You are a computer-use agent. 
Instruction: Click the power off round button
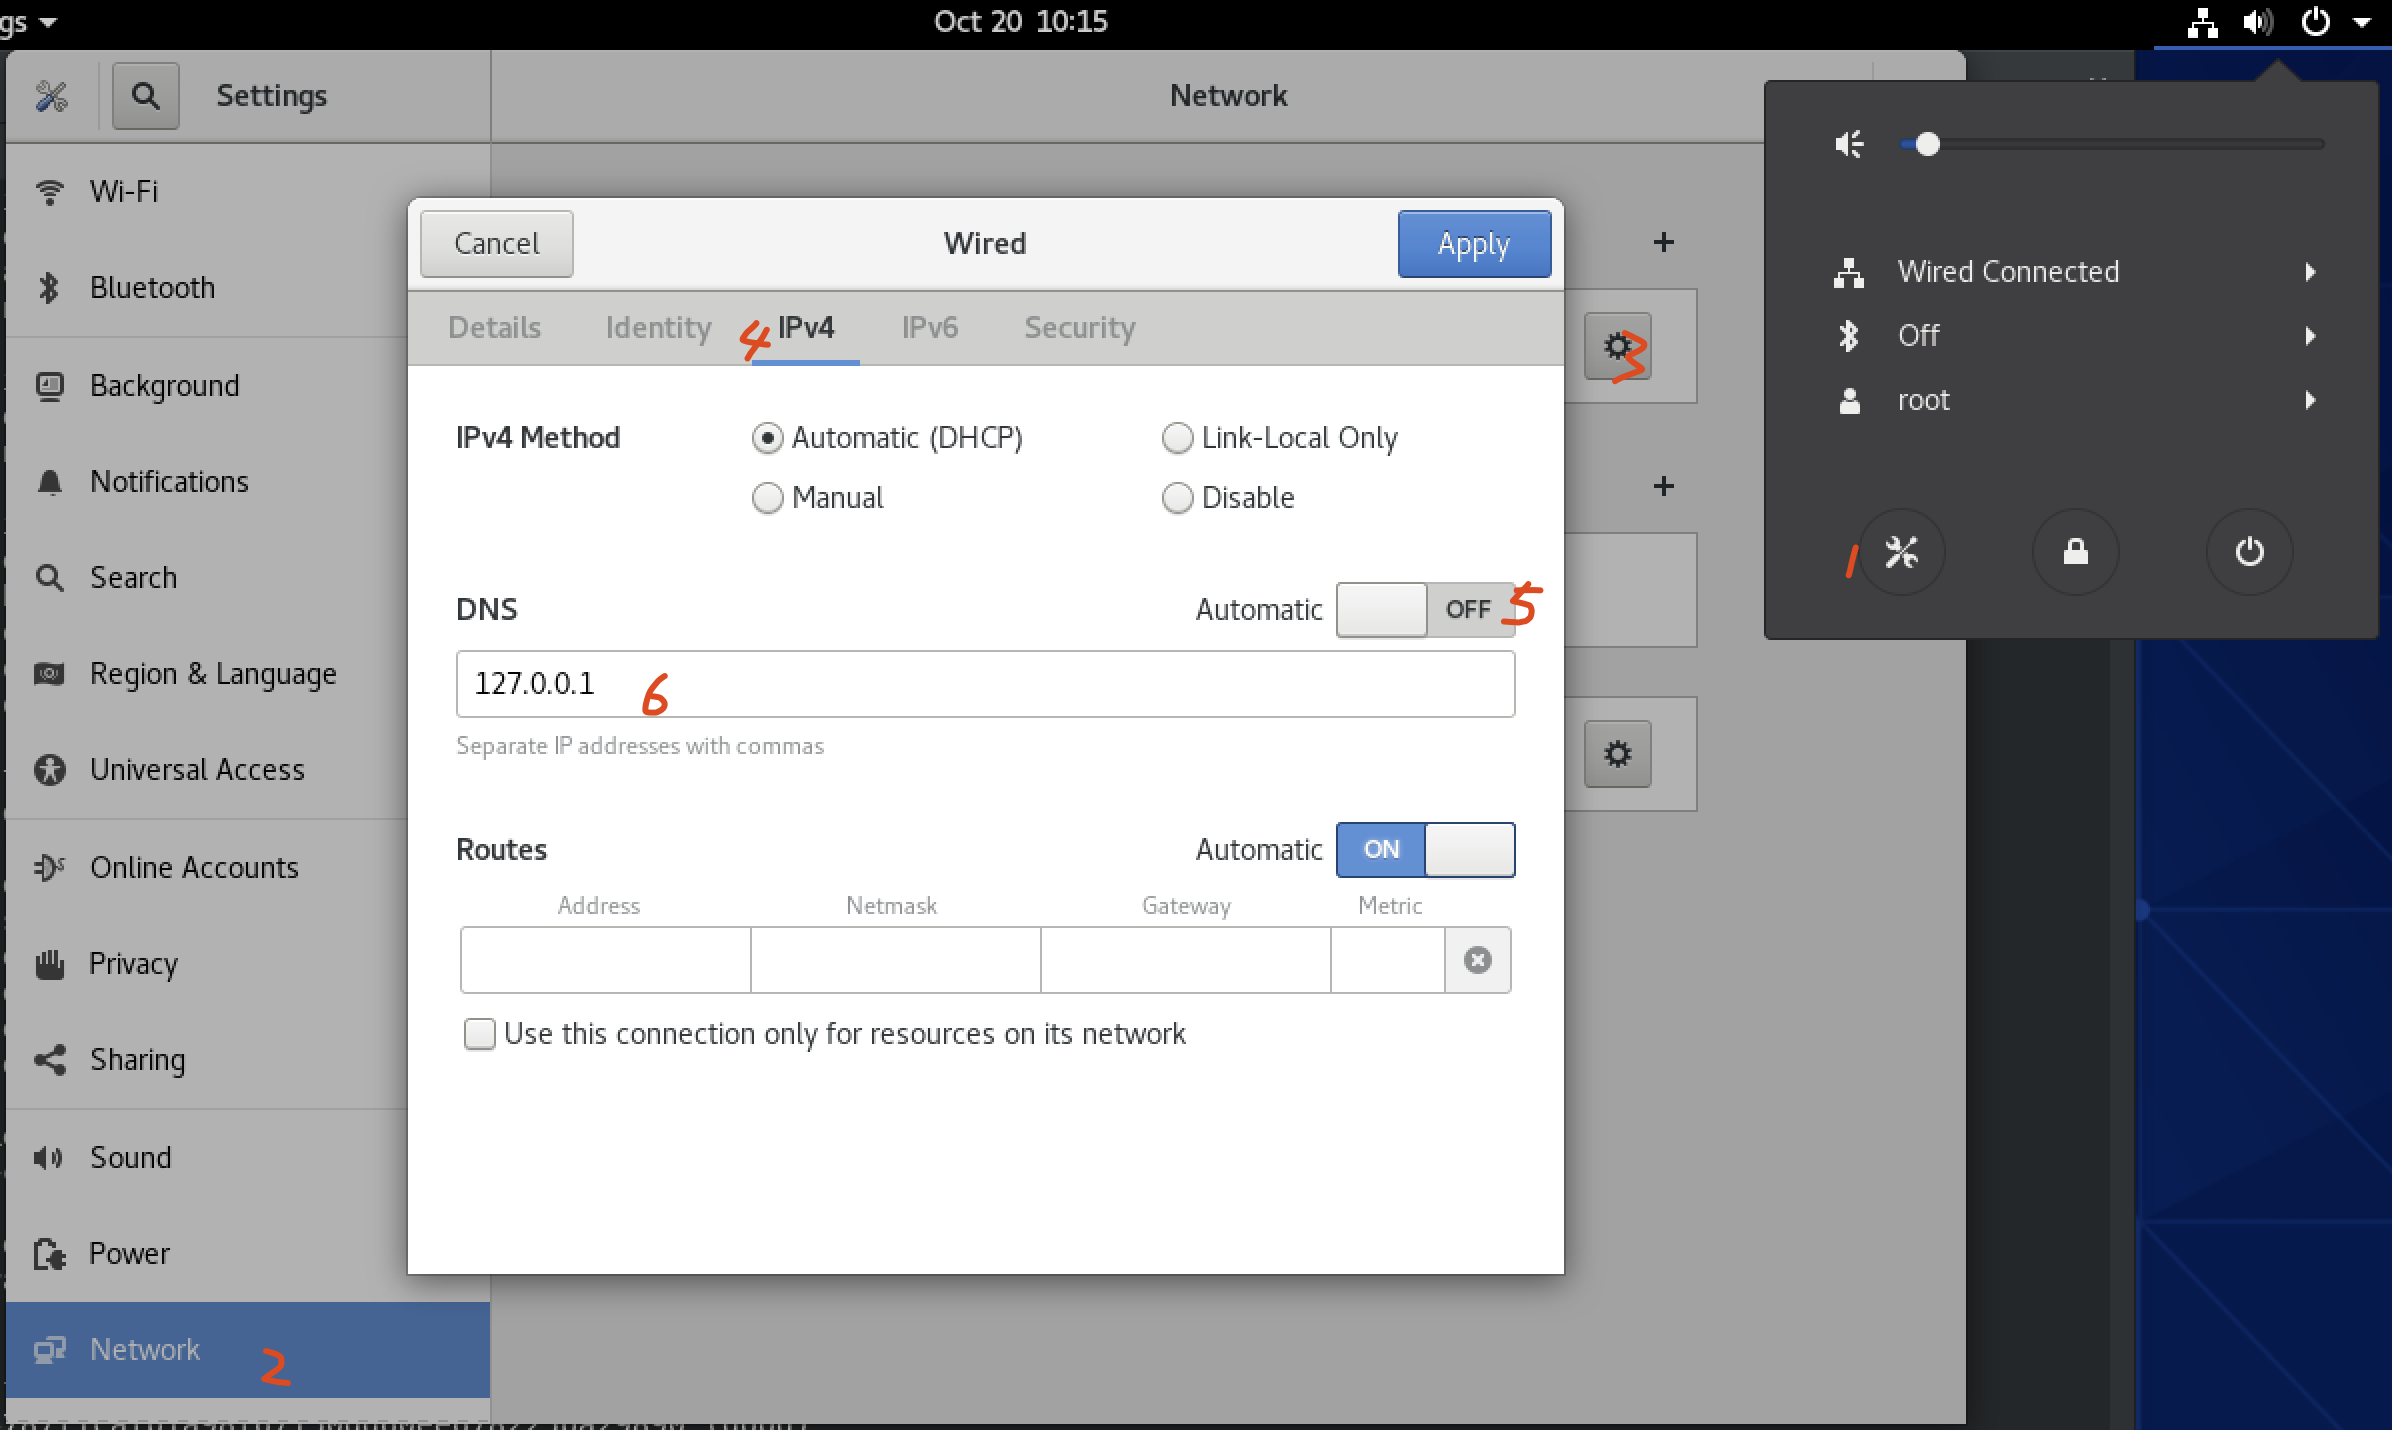pyautogui.click(x=2249, y=552)
